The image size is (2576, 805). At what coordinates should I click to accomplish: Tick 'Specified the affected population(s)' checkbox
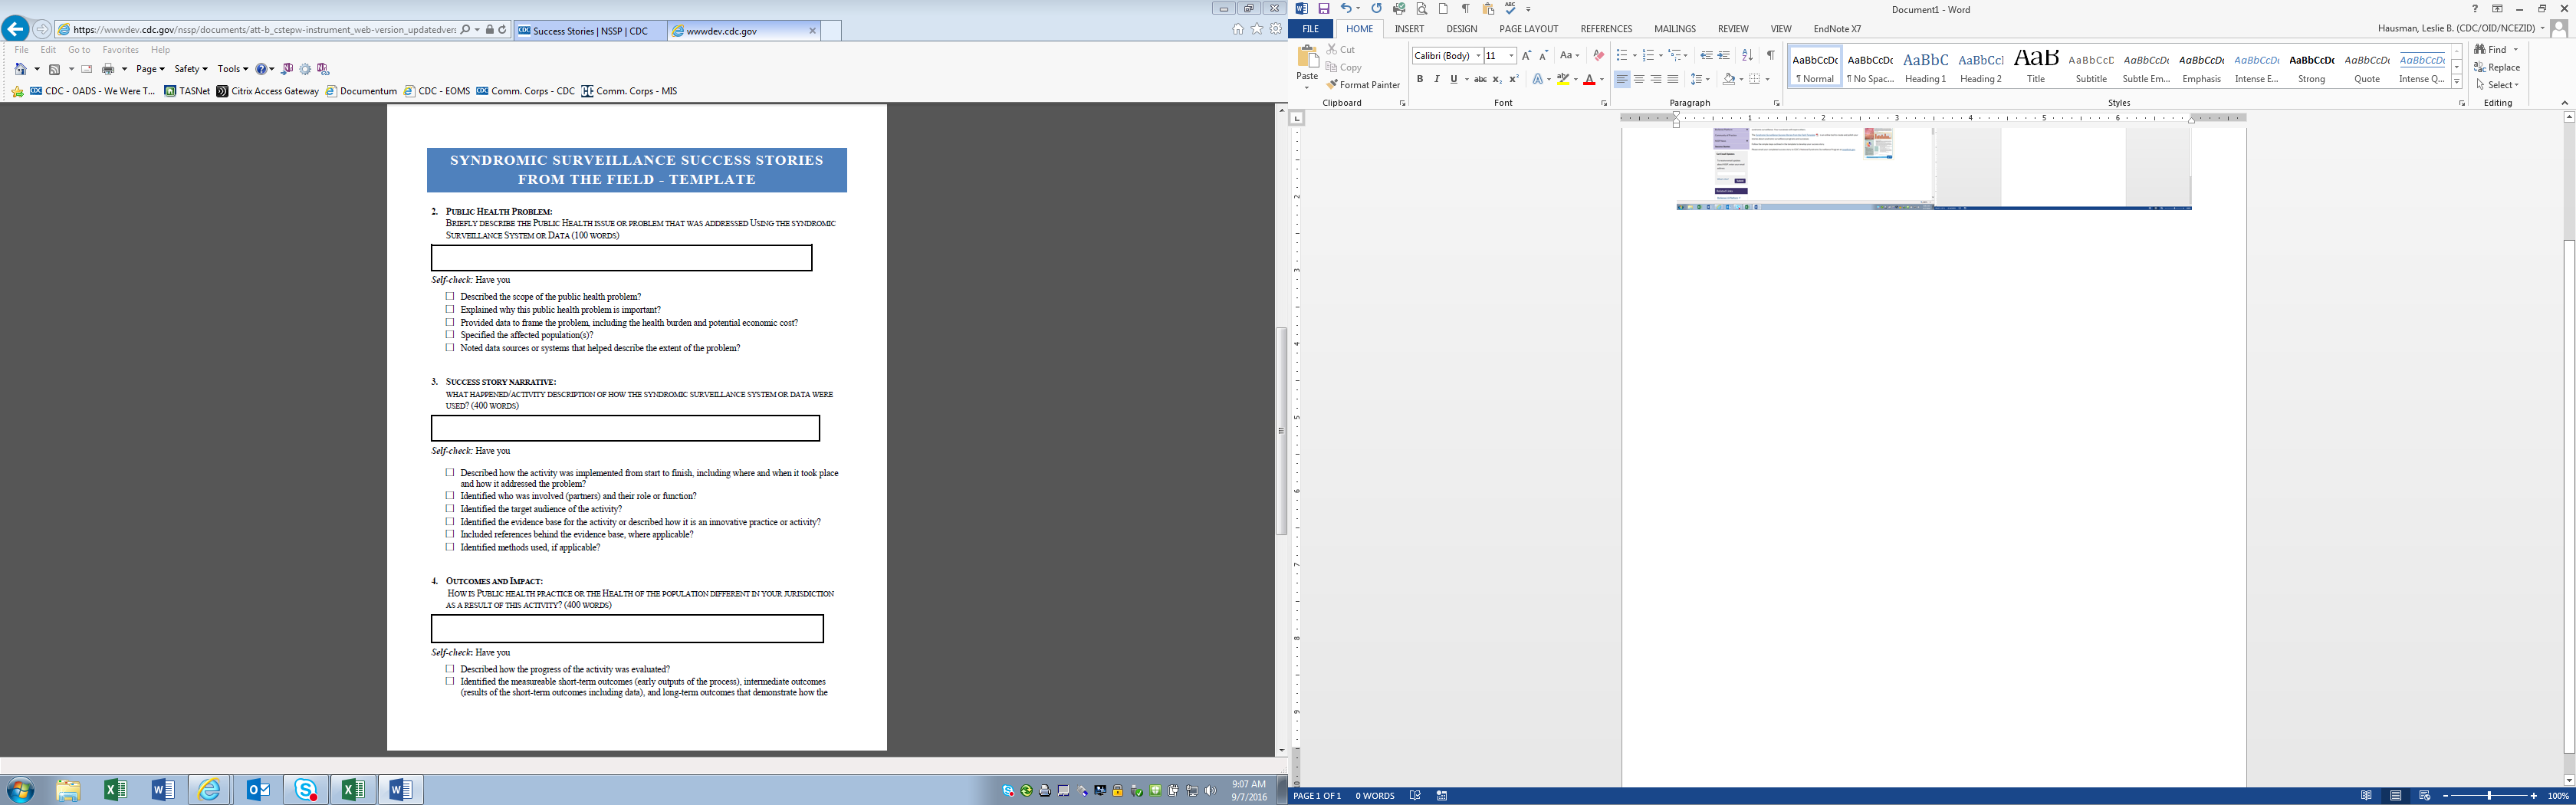tap(450, 335)
